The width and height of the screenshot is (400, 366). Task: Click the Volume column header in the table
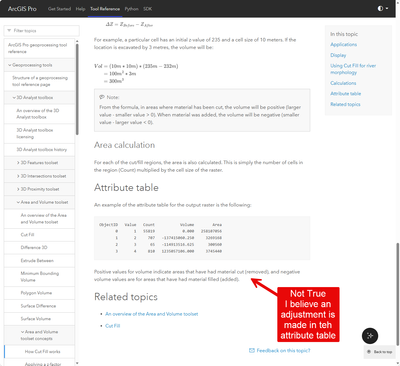tap(187, 225)
